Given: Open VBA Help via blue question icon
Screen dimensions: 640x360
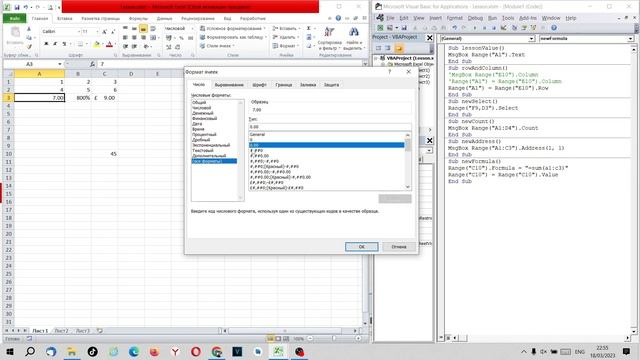Looking at the screenshot, I should (554, 28).
